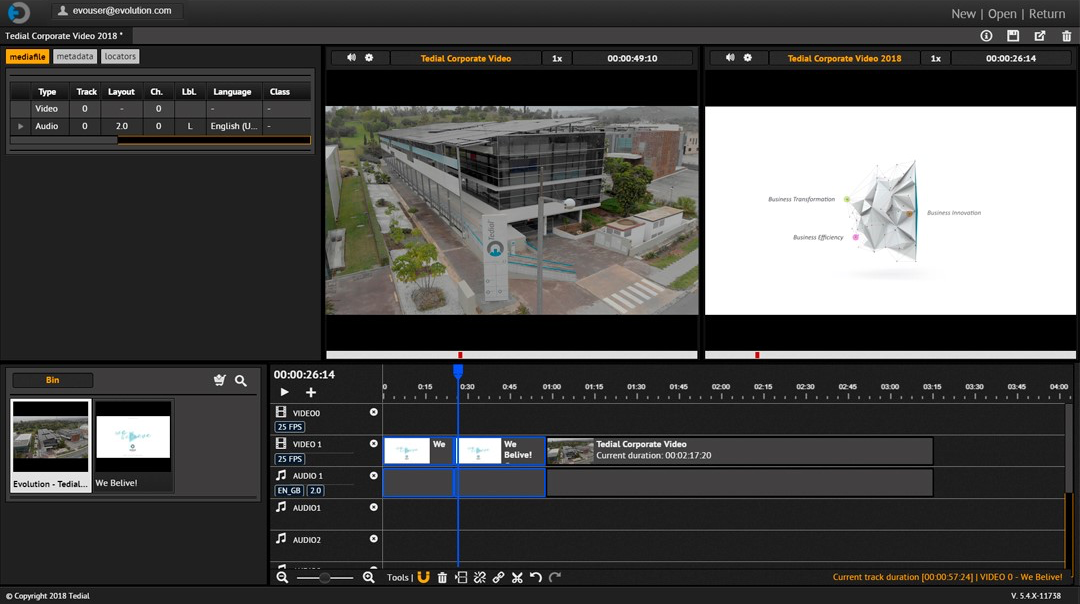Select the Evolution - Tedial... clip thumbnail
This screenshot has height=604, width=1080.
pos(51,446)
